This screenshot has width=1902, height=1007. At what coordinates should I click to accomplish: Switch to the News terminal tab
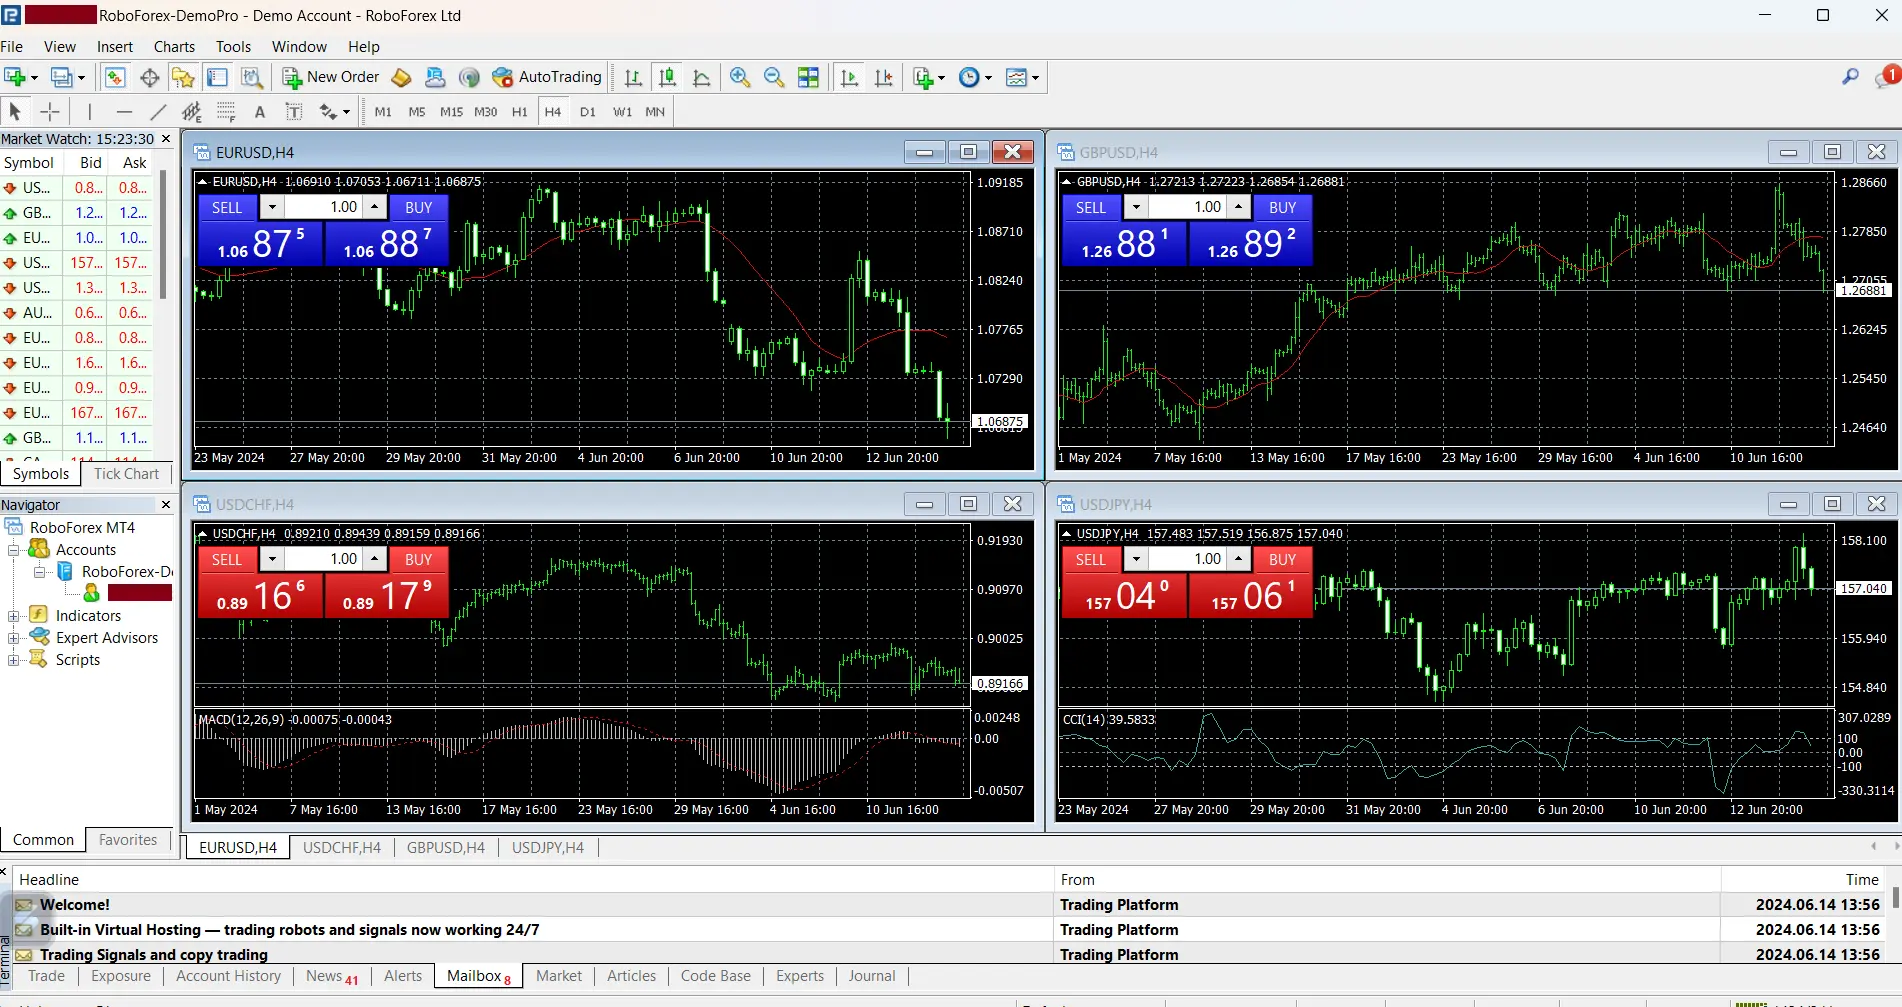(x=332, y=976)
